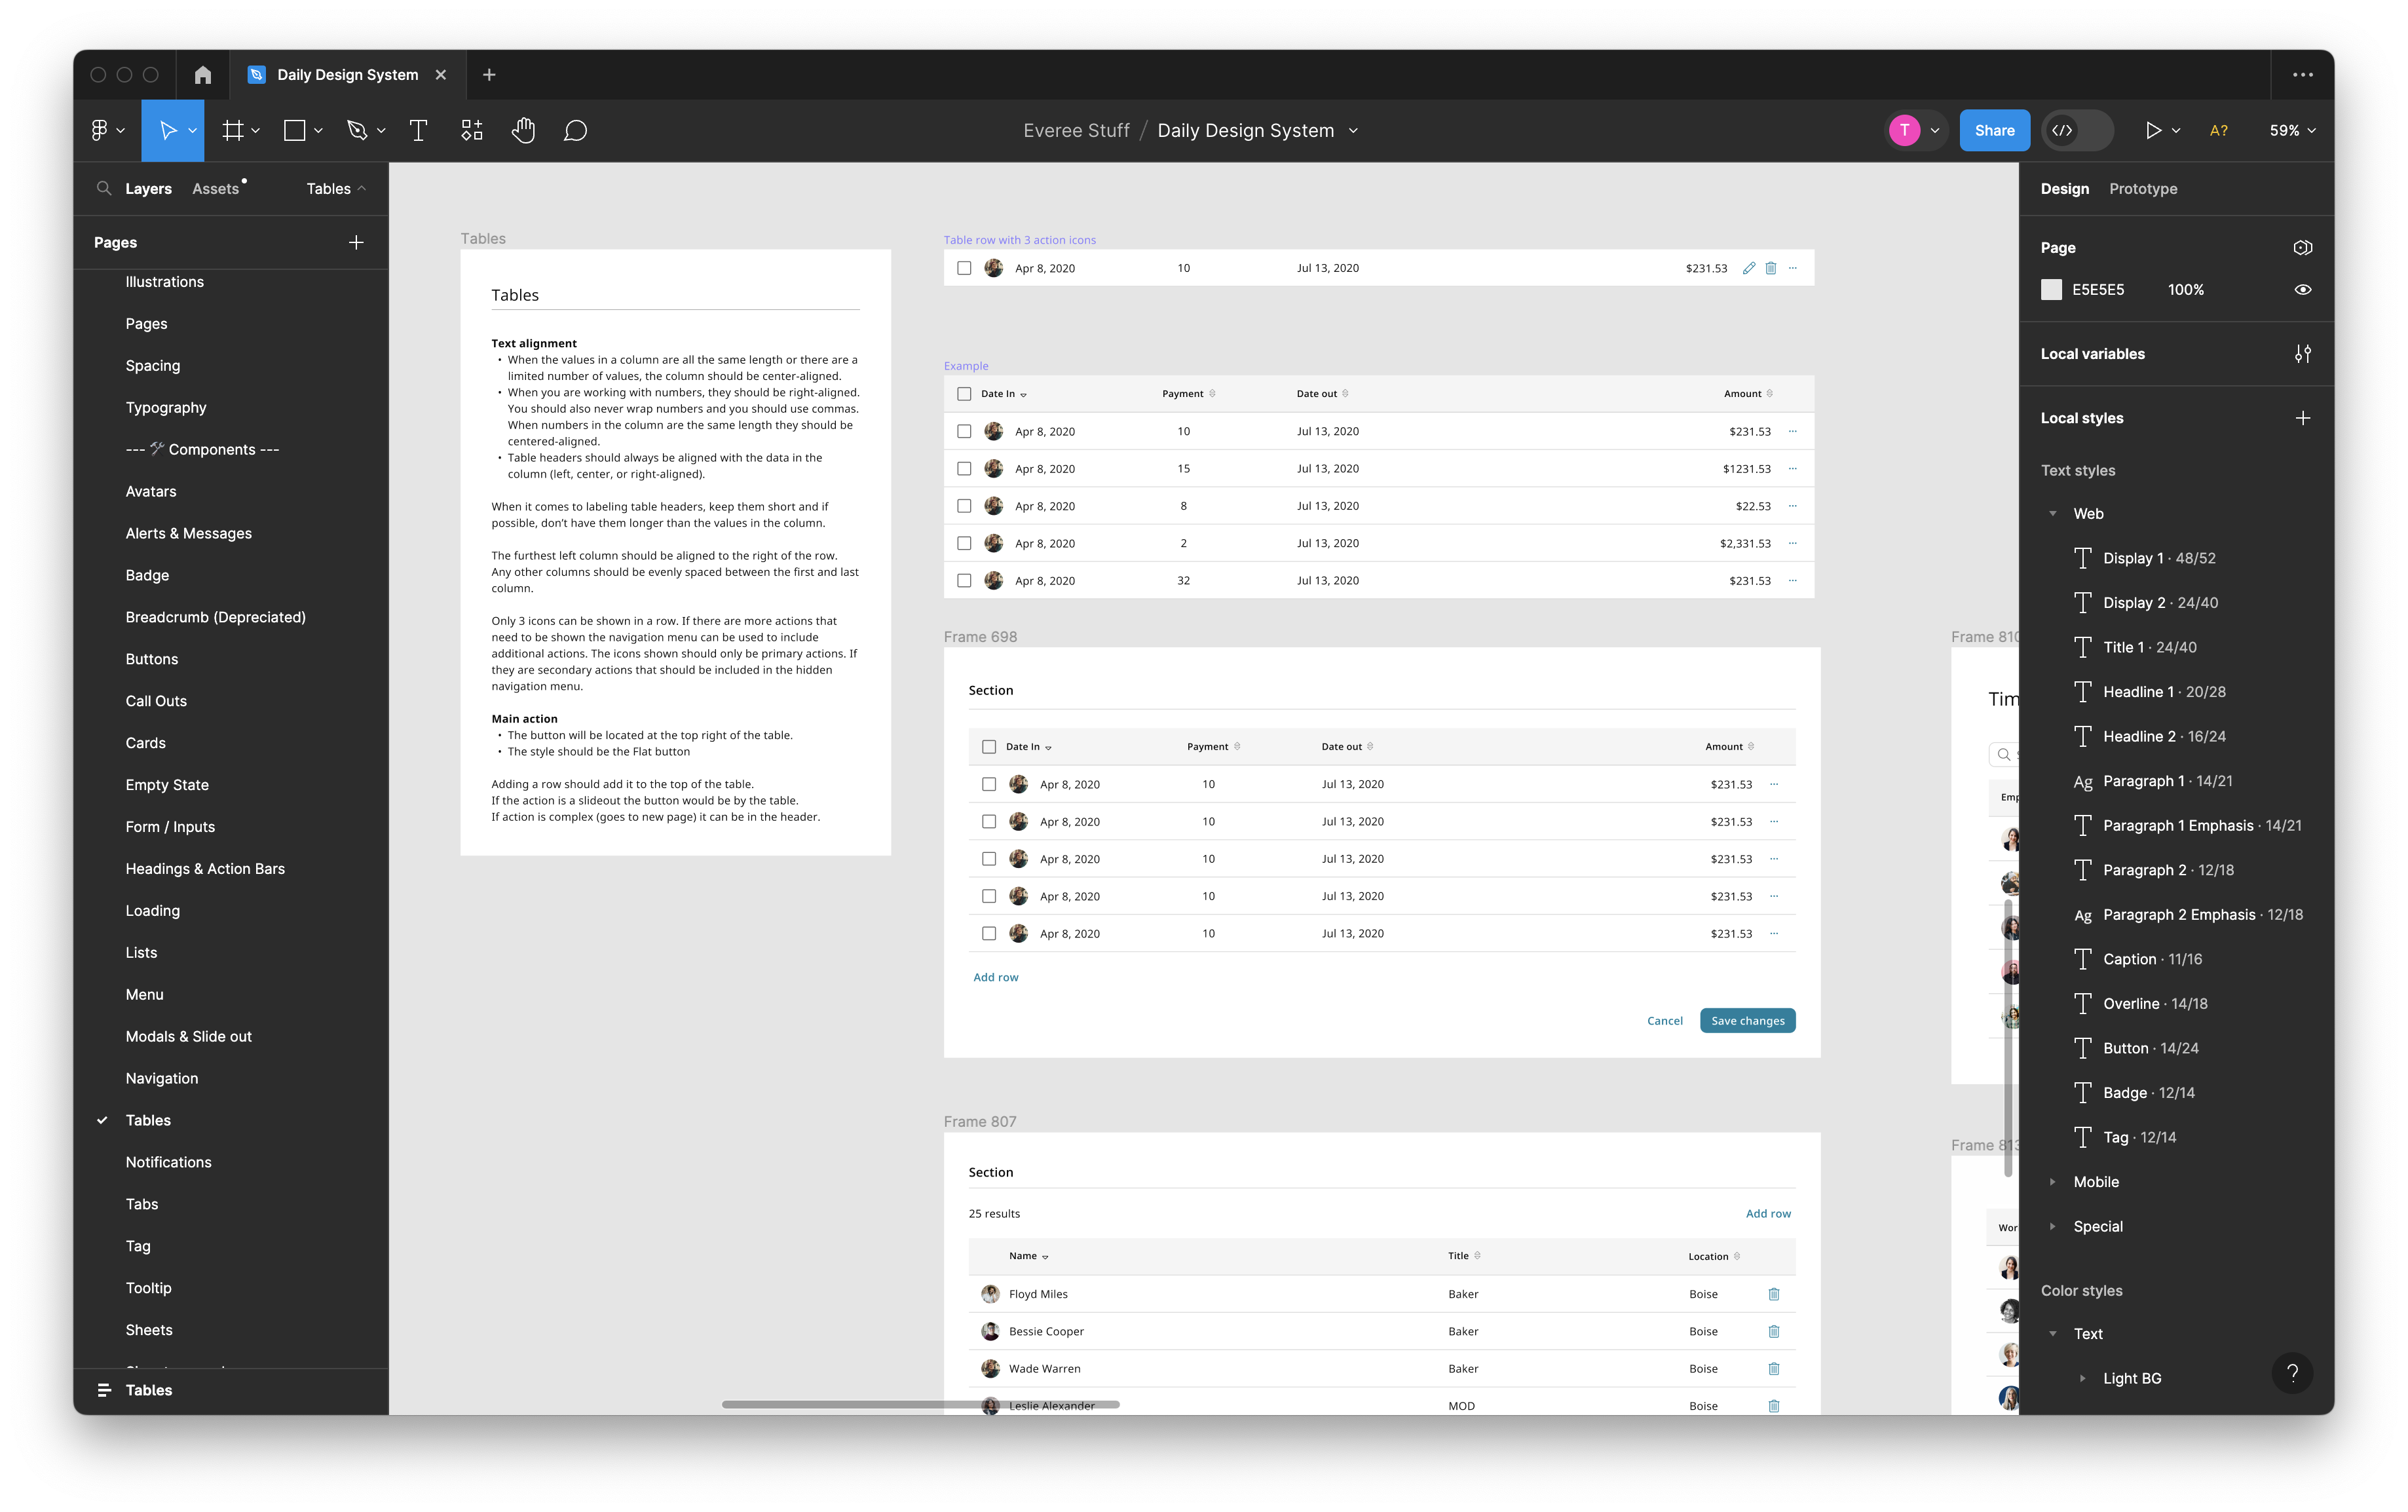Check the $2,331.53 row checkbox
This screenshot has height=1512, width=2408.
[x=964, y=543]
